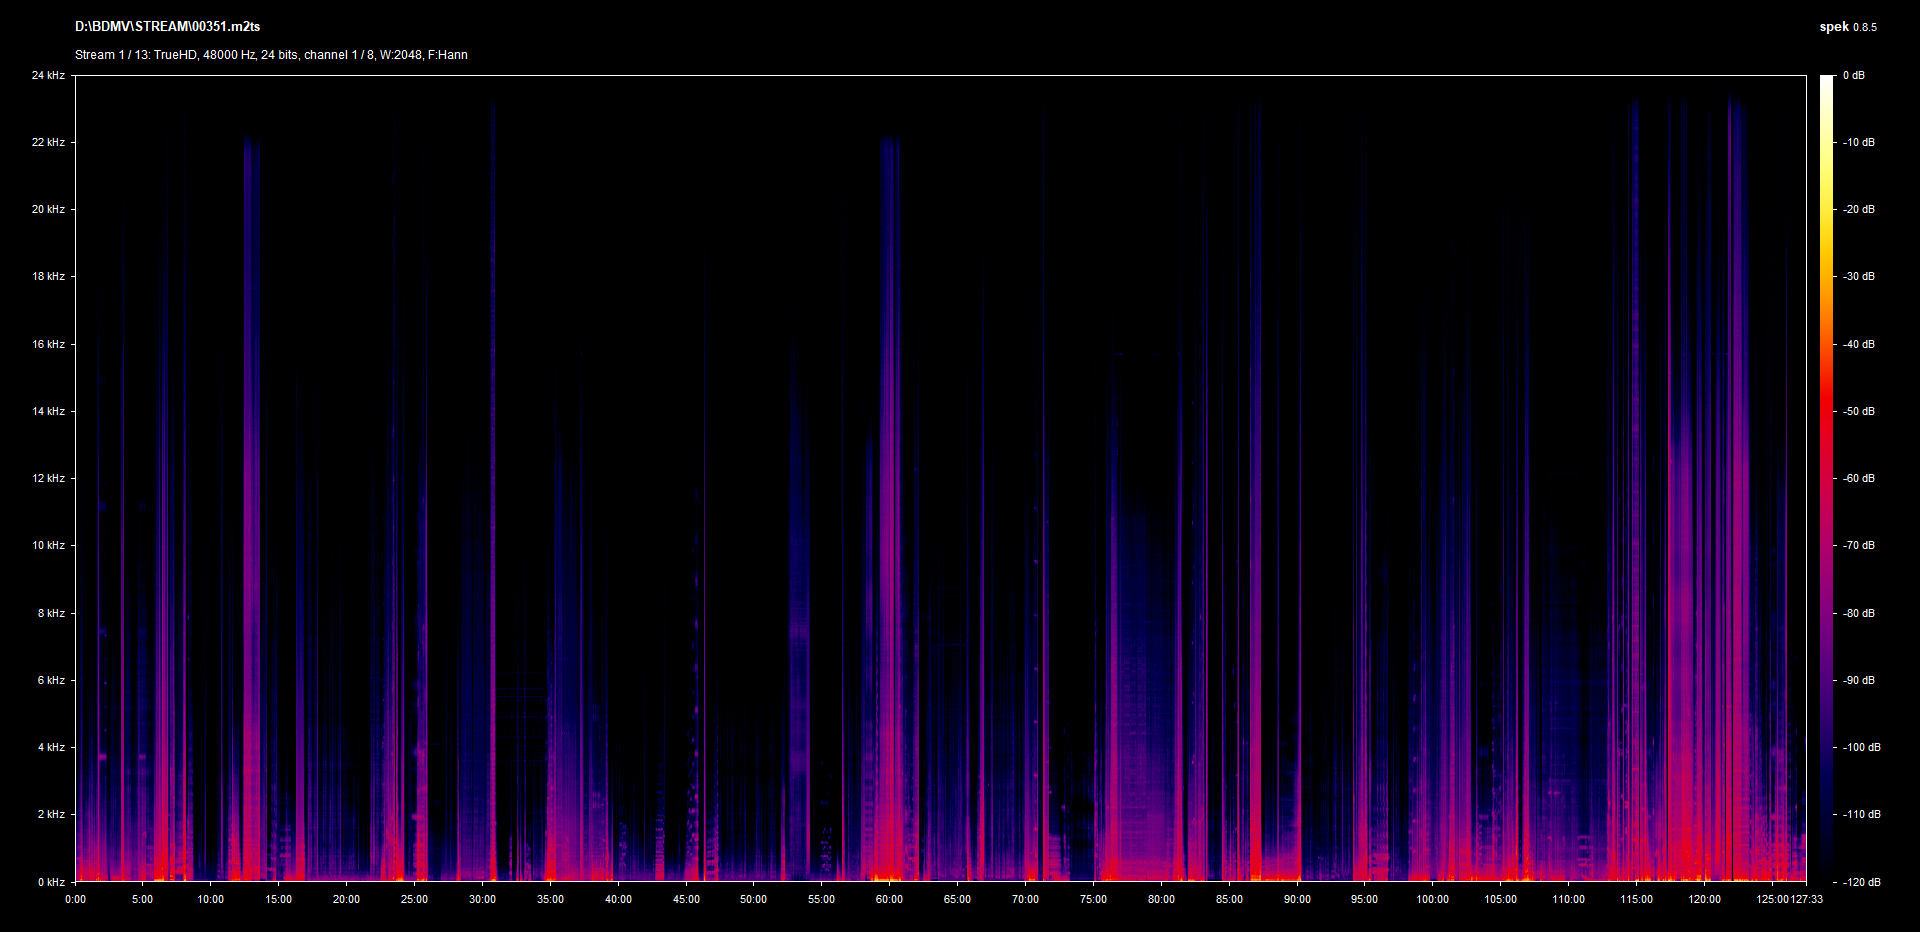The width and height of the screenshot is (1920, 932).
Task: Click the spek 0.8.5 version label
Action: coord(1847,27)
